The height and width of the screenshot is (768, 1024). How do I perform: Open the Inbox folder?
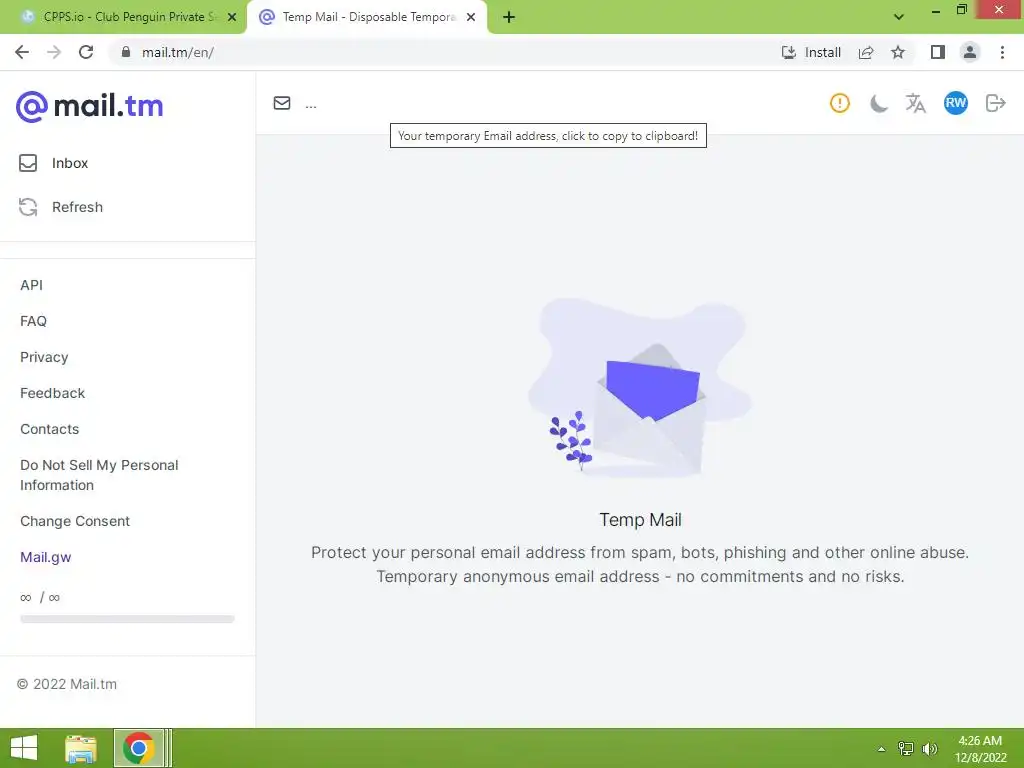click(x=54, y=163)
